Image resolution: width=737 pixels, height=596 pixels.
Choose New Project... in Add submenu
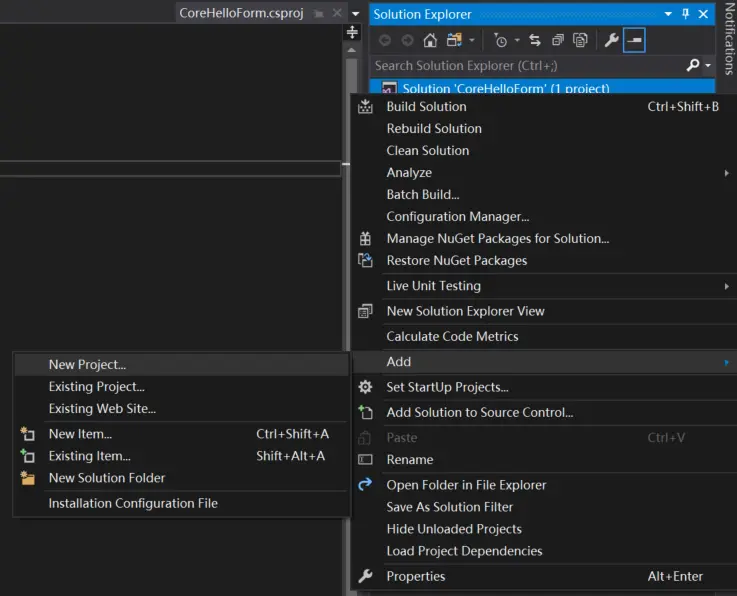click(181, 365)
